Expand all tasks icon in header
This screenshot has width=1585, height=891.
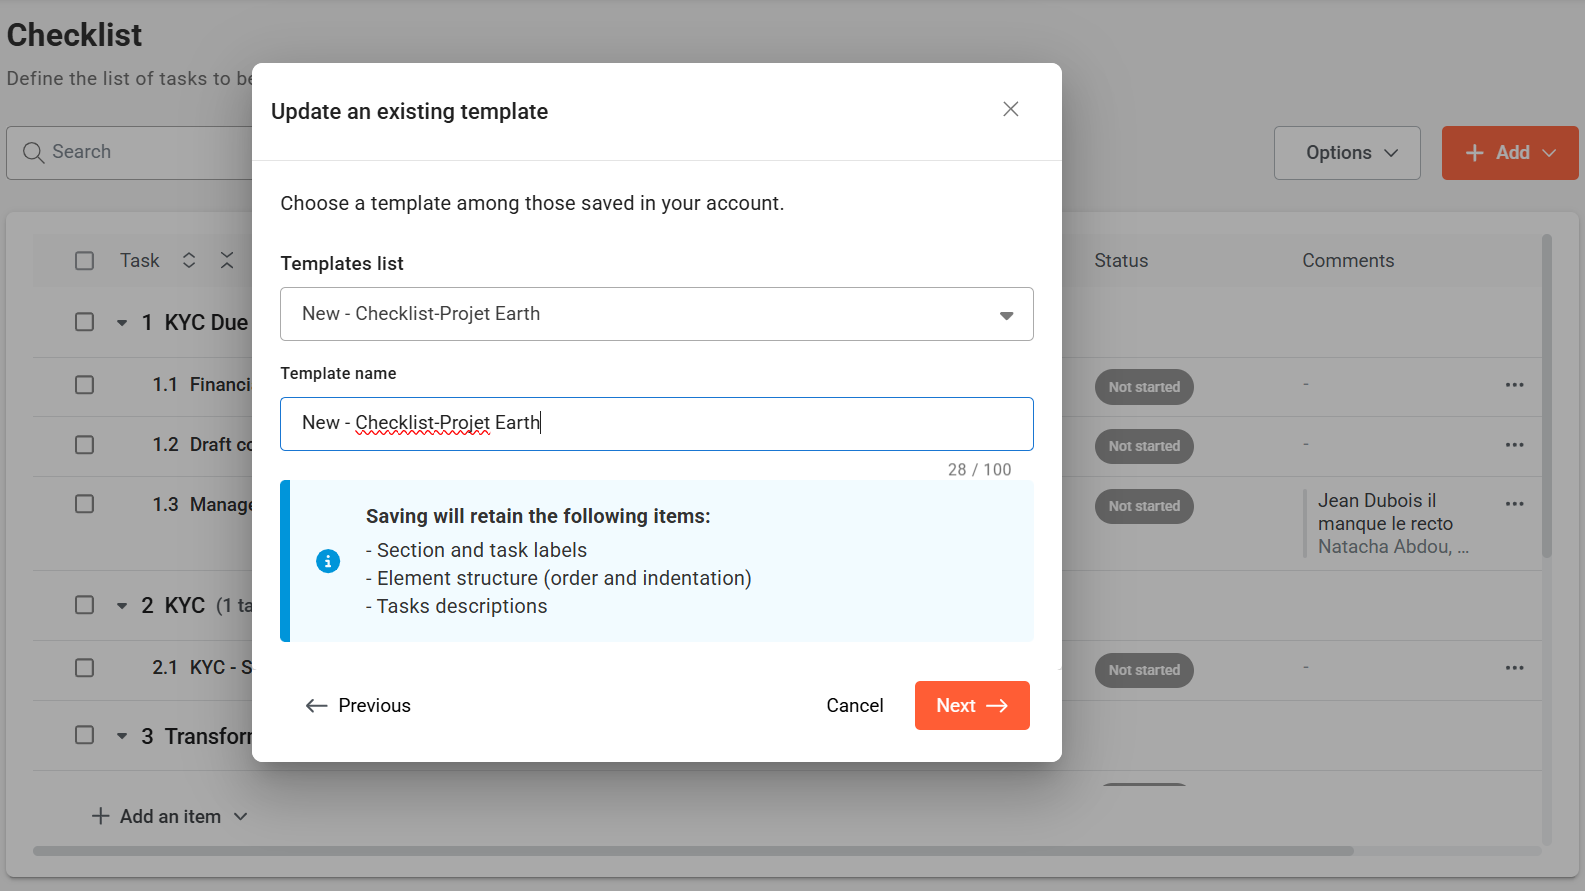pos(189,260)
